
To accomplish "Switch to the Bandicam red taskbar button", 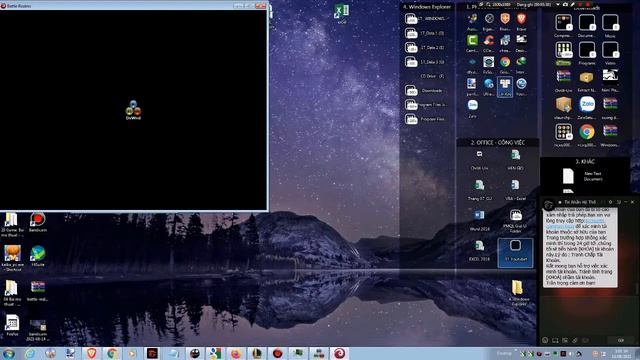I will coord(278,353).
